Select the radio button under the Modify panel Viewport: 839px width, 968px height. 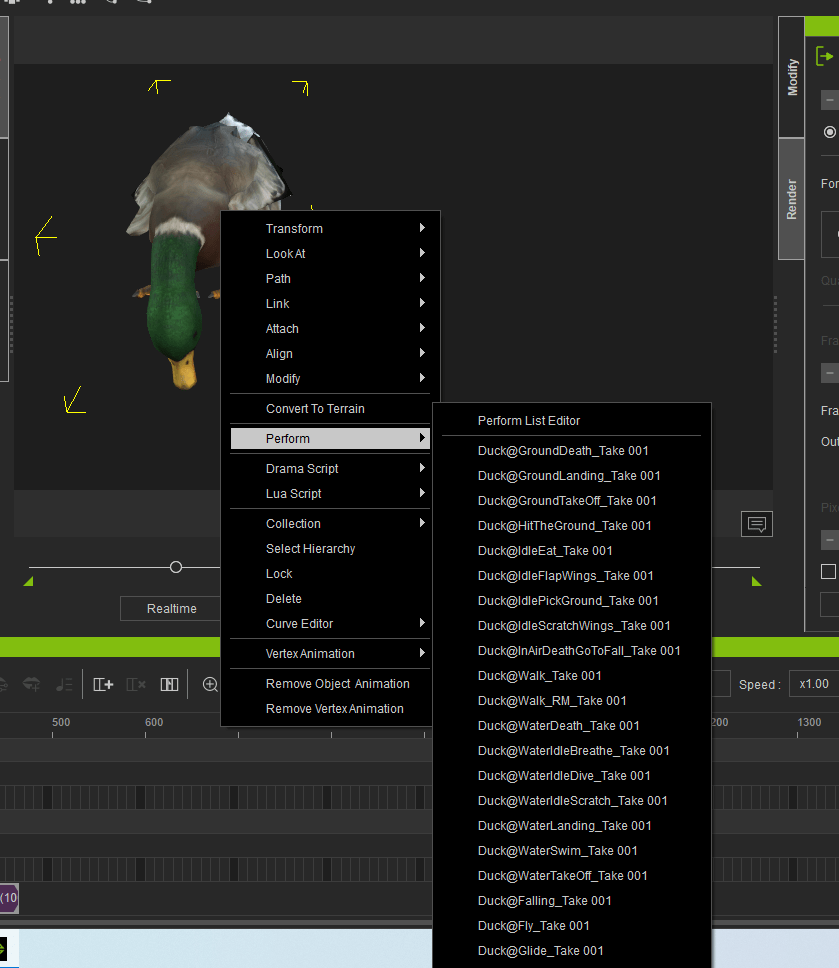point(830,131)
